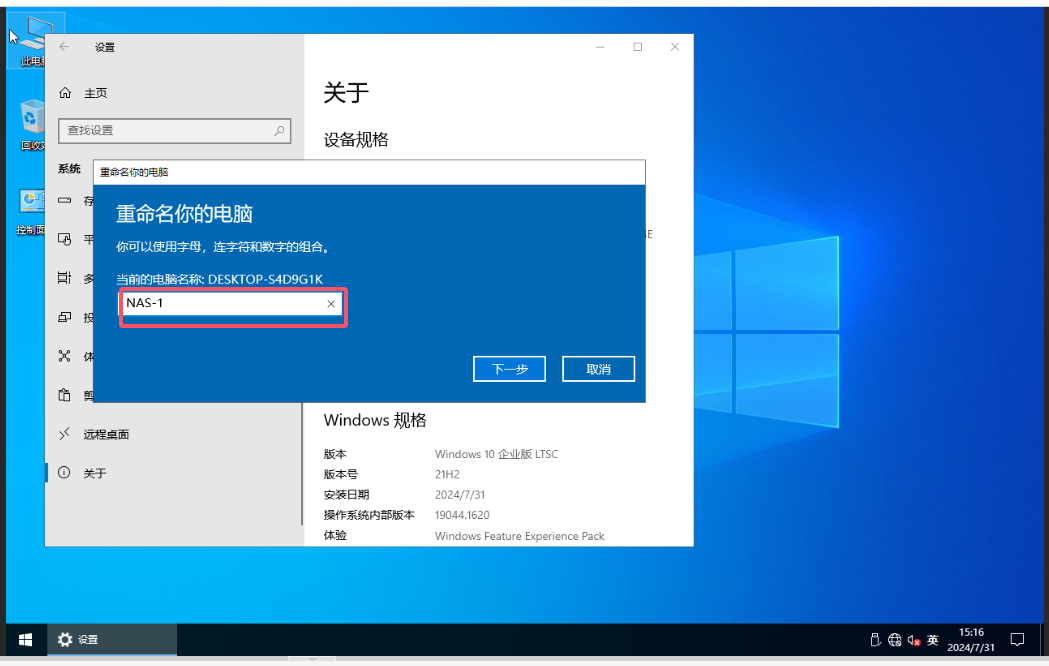Click the Next (下一步) button

click(509, 369)
